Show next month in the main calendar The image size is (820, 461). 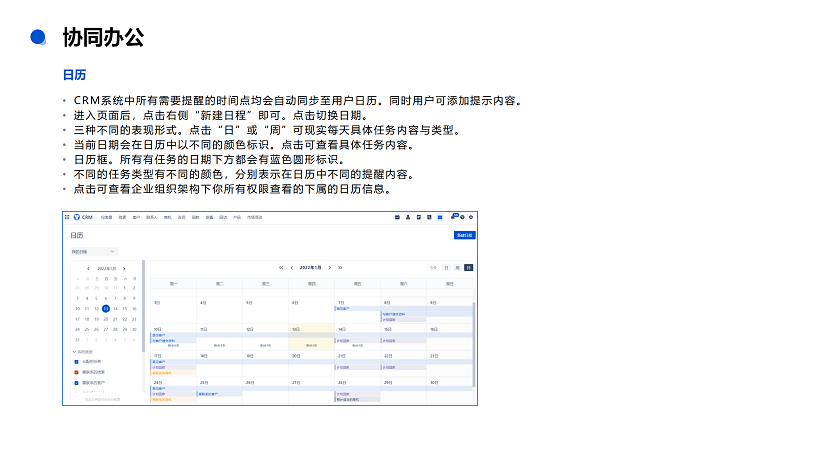point(329,268)
